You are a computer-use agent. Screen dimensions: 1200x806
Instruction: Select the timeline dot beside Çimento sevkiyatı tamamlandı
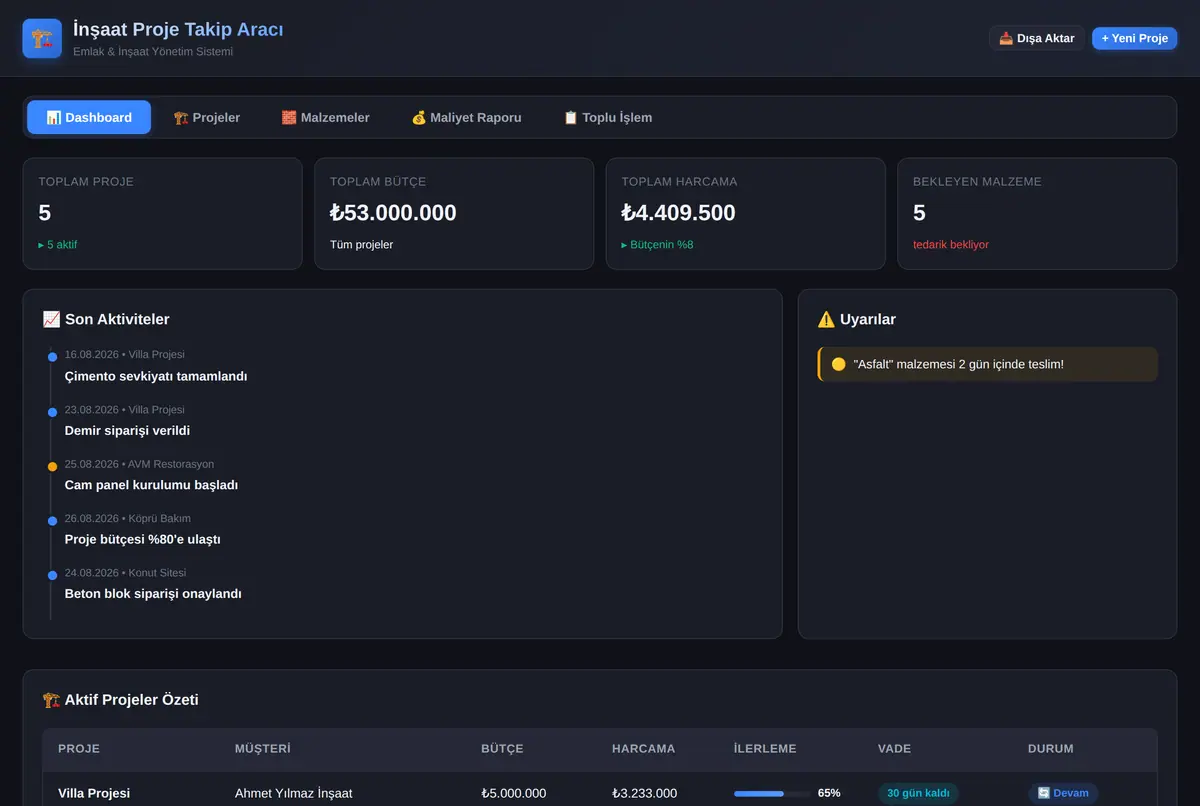[x=52, y=357]
